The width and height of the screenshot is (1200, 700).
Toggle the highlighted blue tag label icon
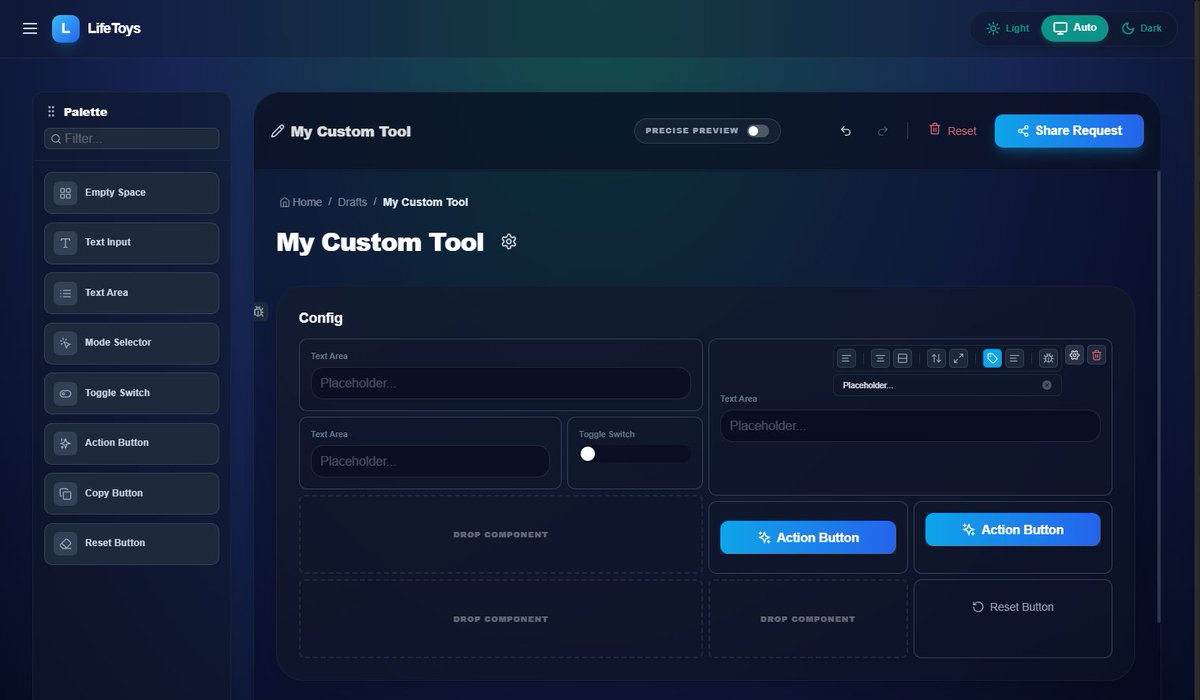[x=992, y=358]
